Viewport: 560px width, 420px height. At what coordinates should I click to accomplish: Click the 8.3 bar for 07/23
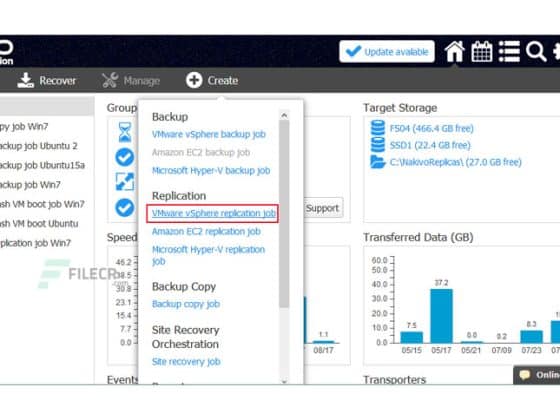531,337
